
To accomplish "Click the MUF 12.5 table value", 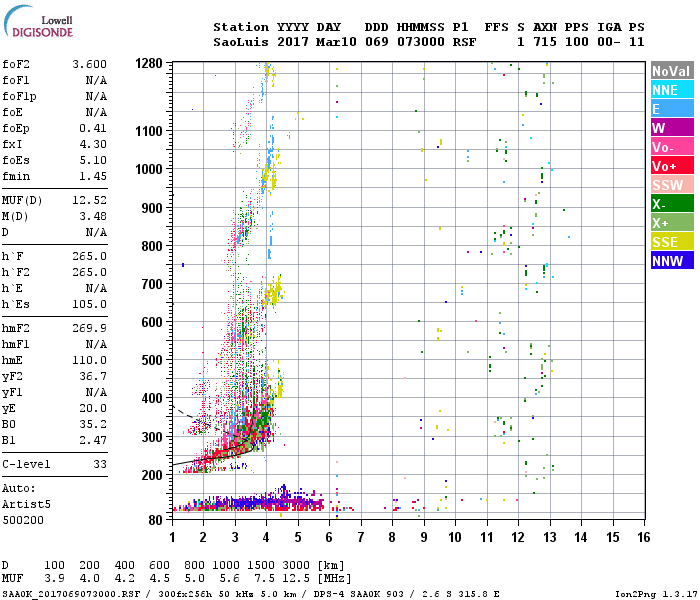I will click(x=296, y=579).
